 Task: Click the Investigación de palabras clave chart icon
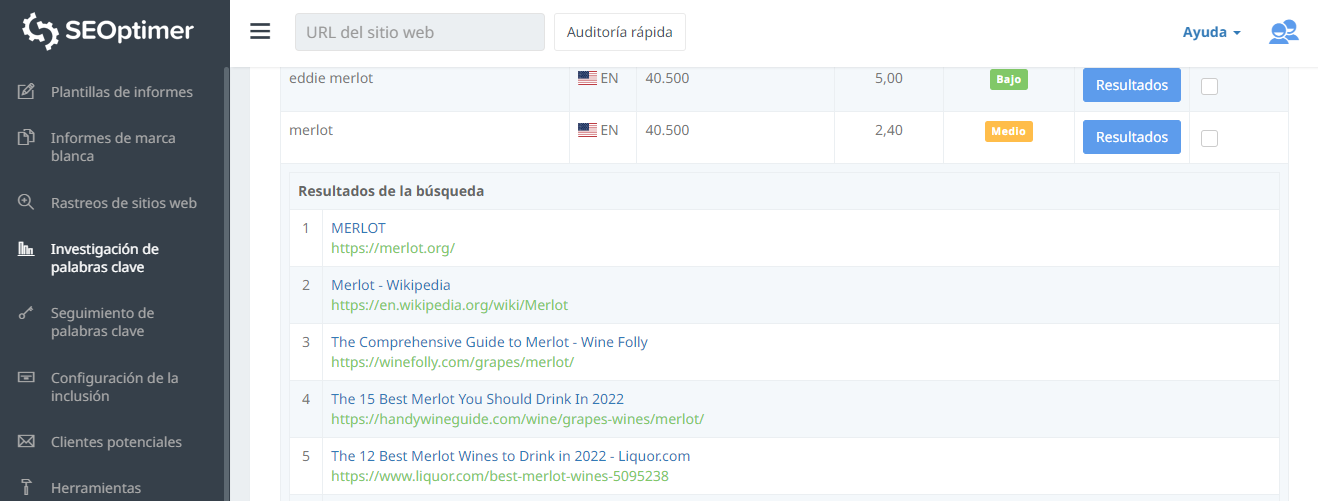[28, 249]
